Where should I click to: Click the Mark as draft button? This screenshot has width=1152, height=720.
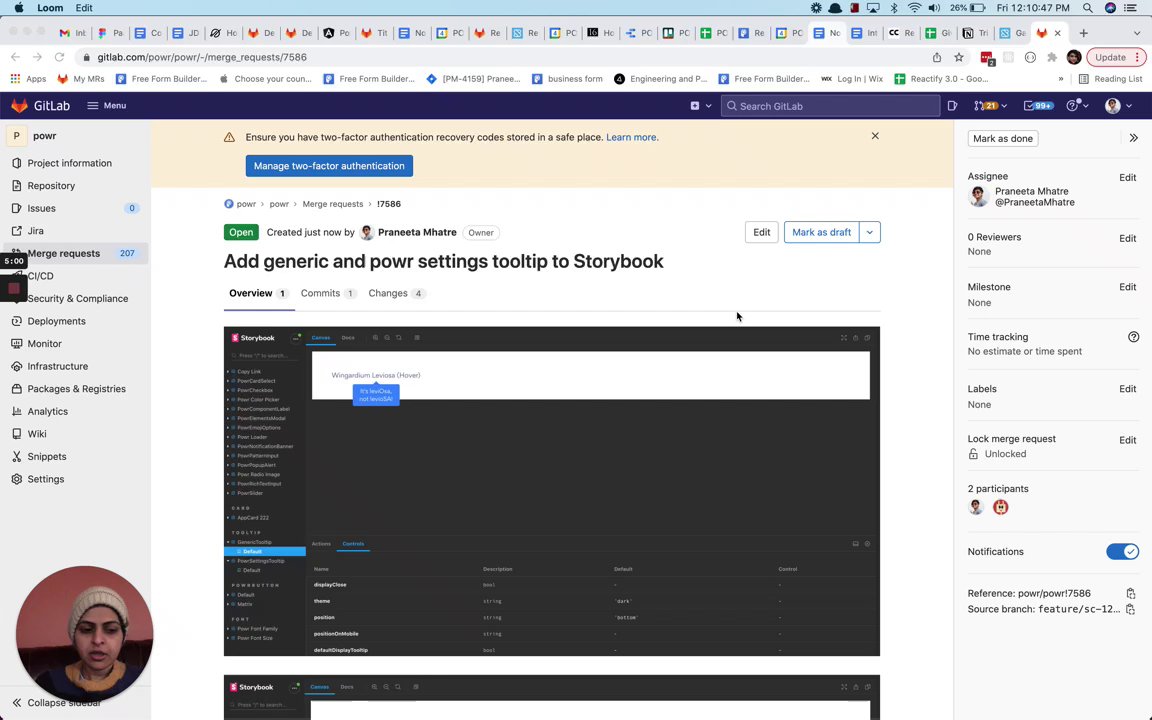point(821,232)
